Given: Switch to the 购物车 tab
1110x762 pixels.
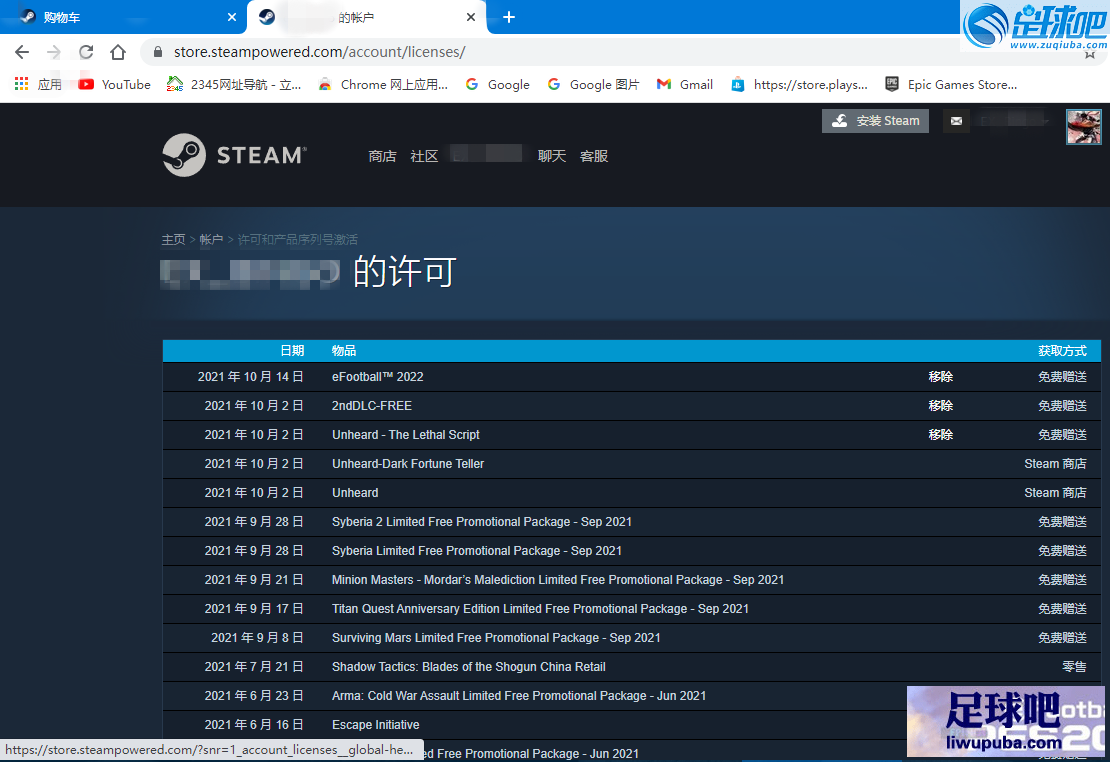Looking at the screenshot, I should click(x=122, y=17).
